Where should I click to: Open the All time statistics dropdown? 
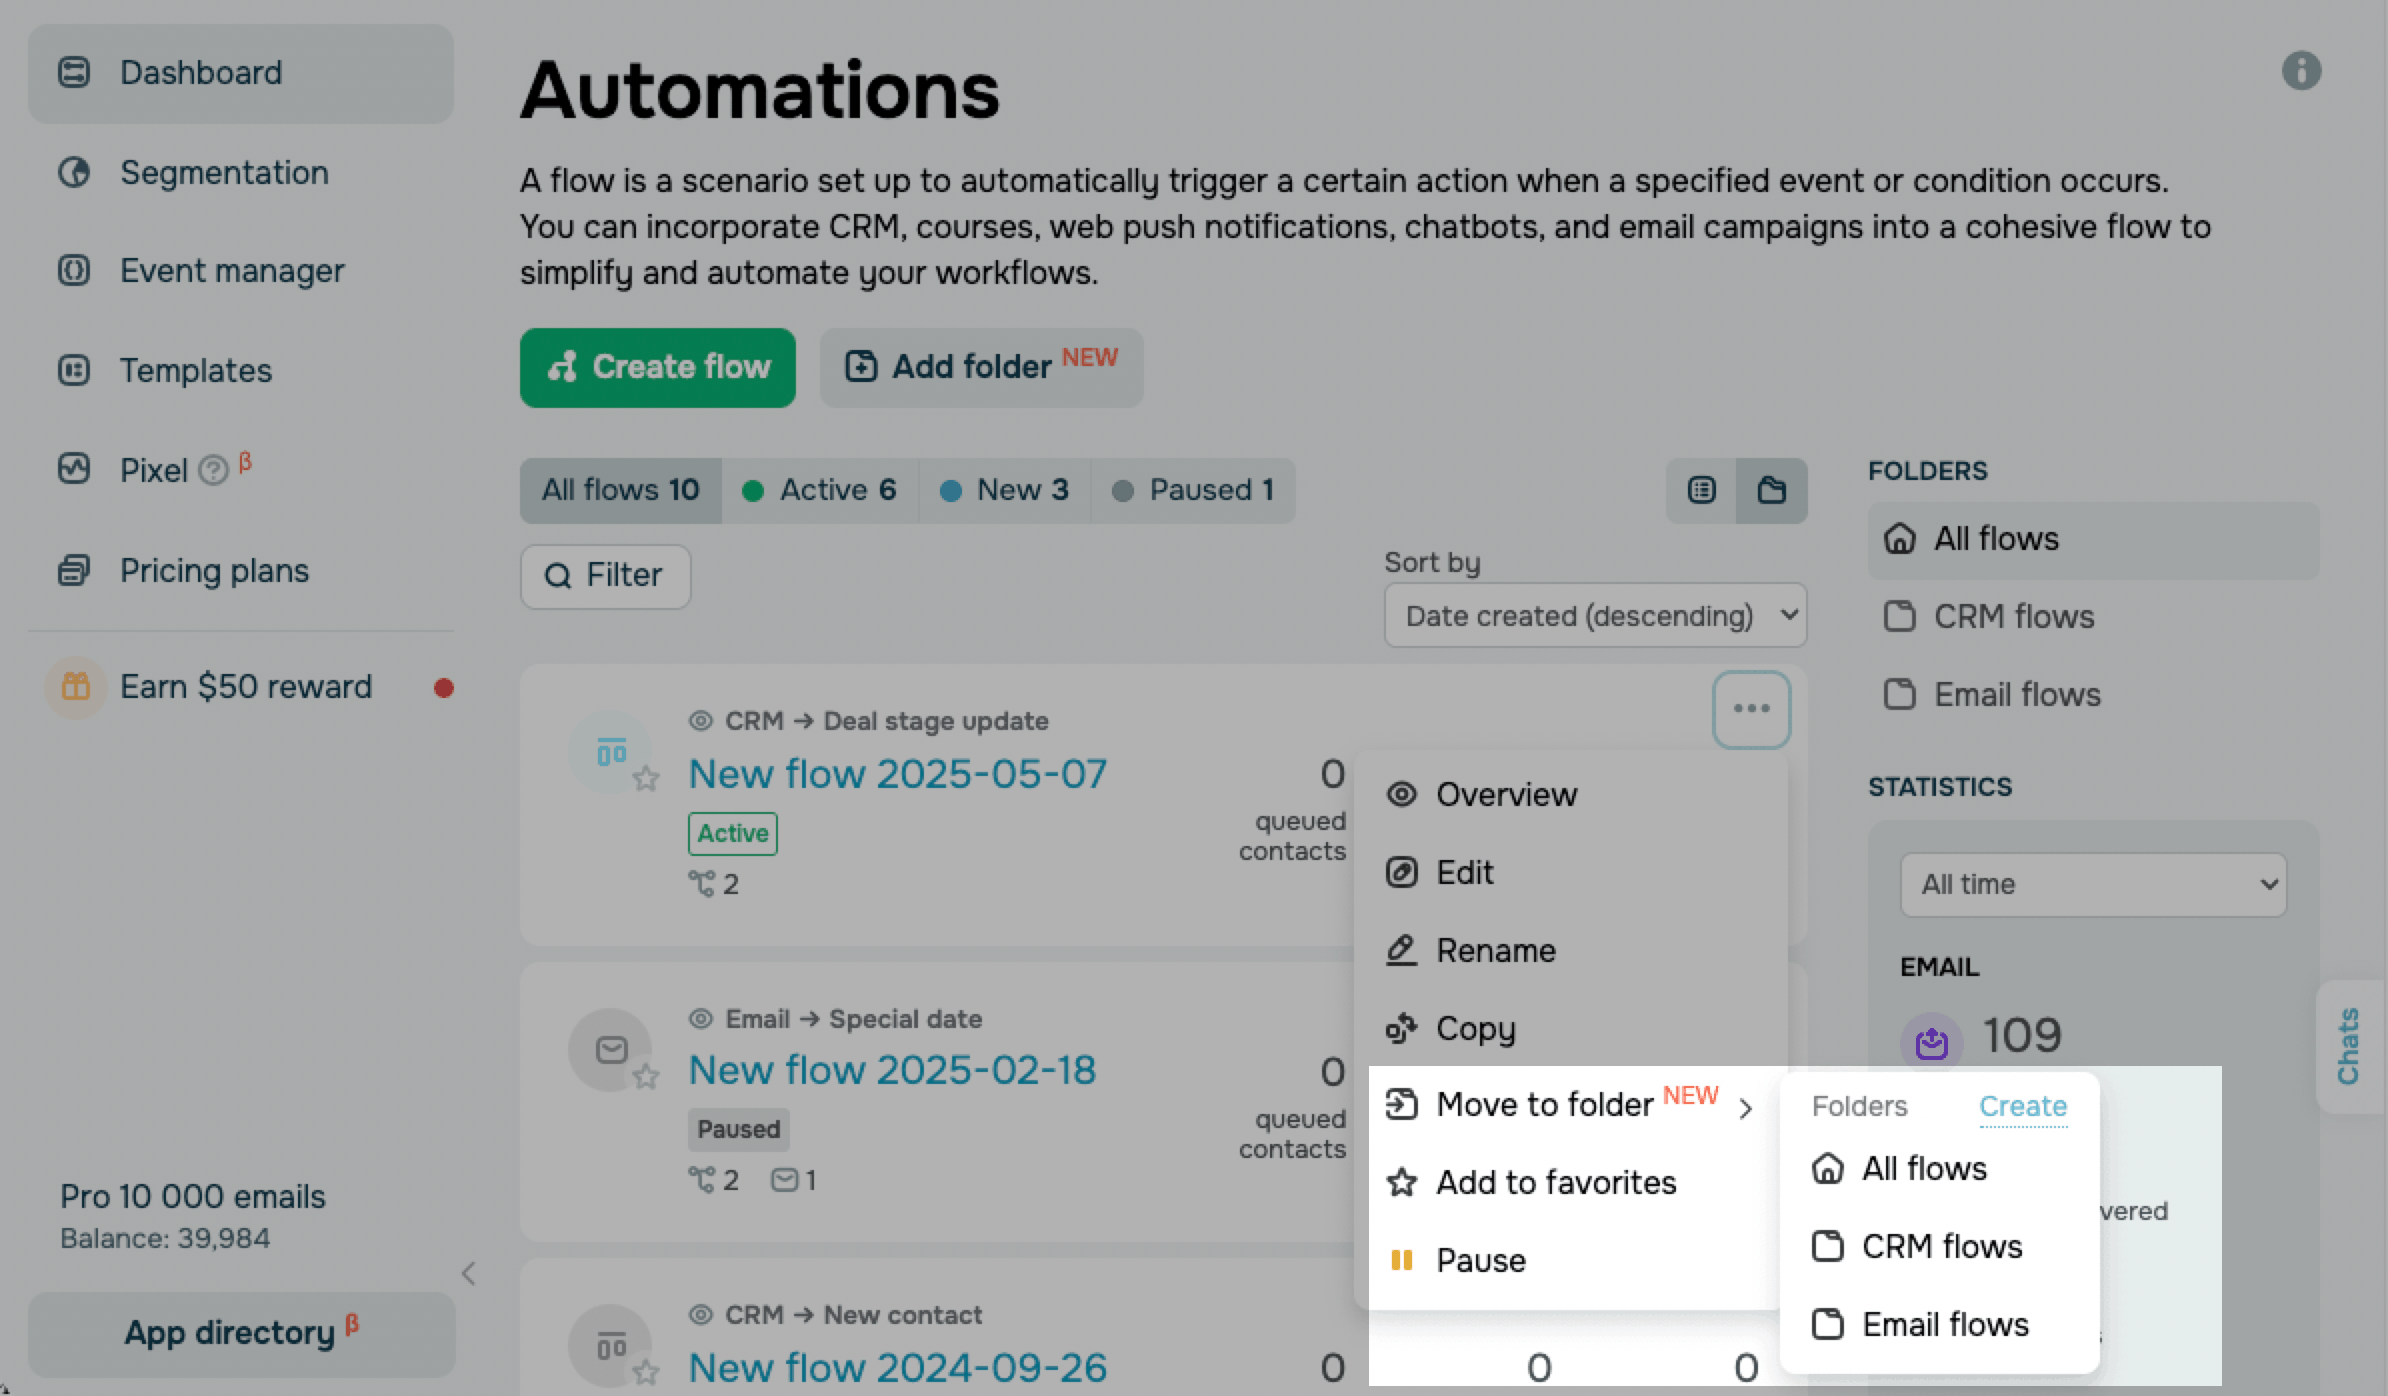click(2093, 884)
